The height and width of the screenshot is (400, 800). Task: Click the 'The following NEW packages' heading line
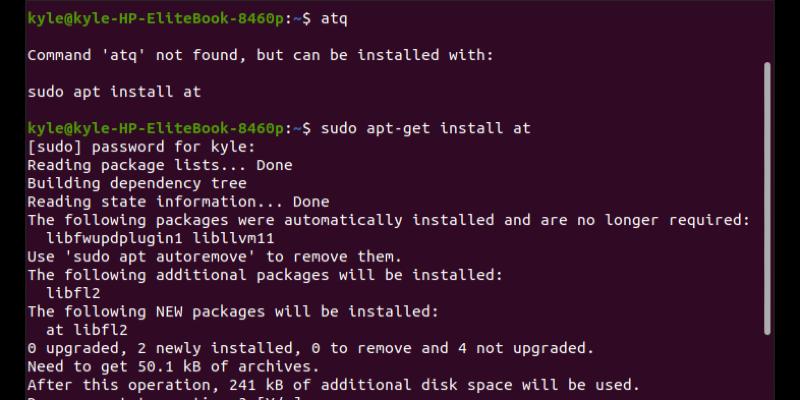pyautogui.click(x=233, y=312)
